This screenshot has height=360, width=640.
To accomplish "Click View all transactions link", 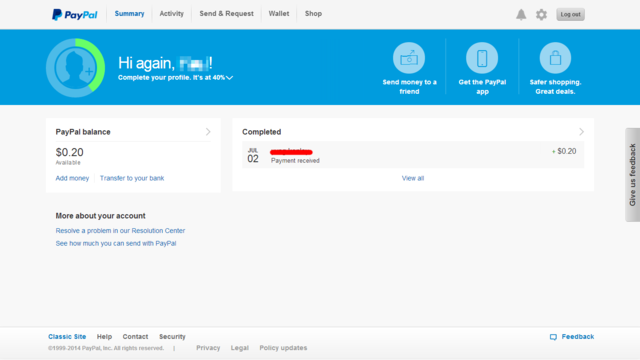I will (x=413, y=178).
